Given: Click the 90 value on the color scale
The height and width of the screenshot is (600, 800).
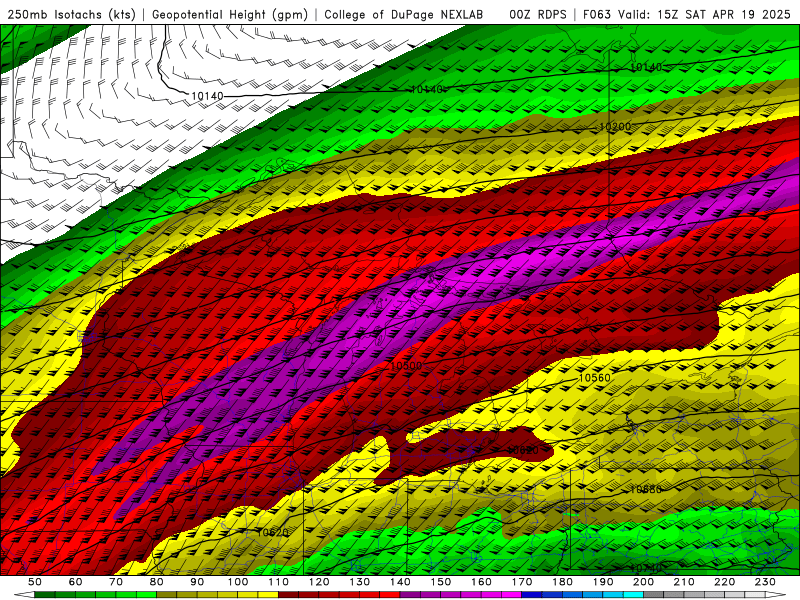Looking at the screenshot, I should pos(197,582).
